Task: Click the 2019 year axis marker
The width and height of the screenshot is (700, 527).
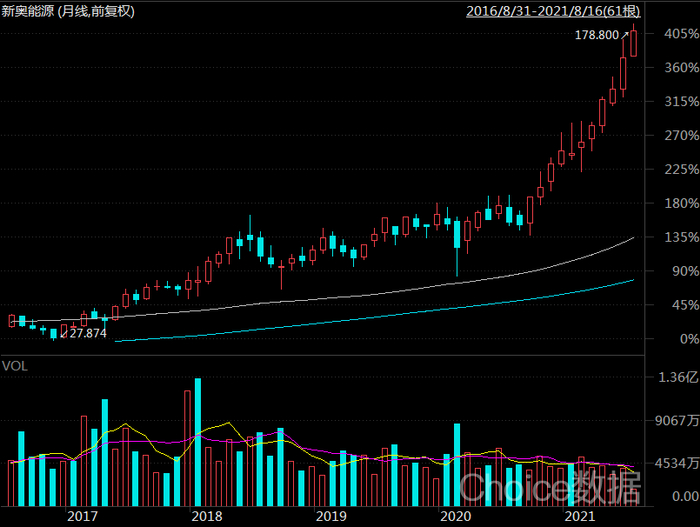Action: [x=331, y=516]
